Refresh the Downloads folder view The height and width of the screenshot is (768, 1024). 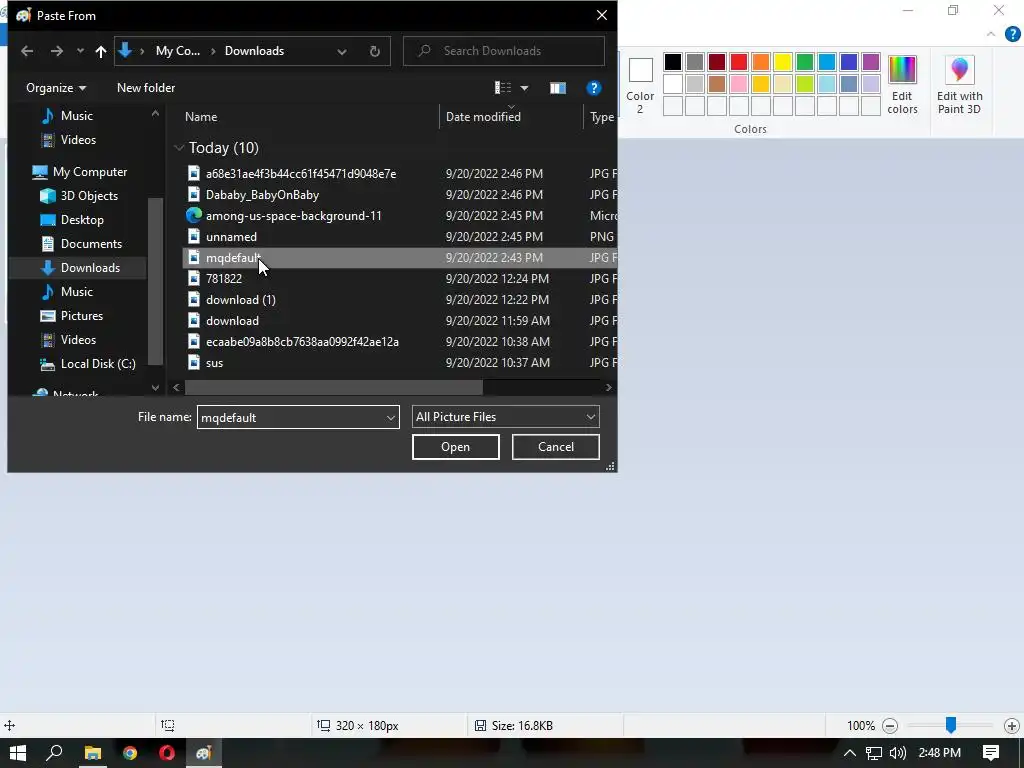pos(375,51)
